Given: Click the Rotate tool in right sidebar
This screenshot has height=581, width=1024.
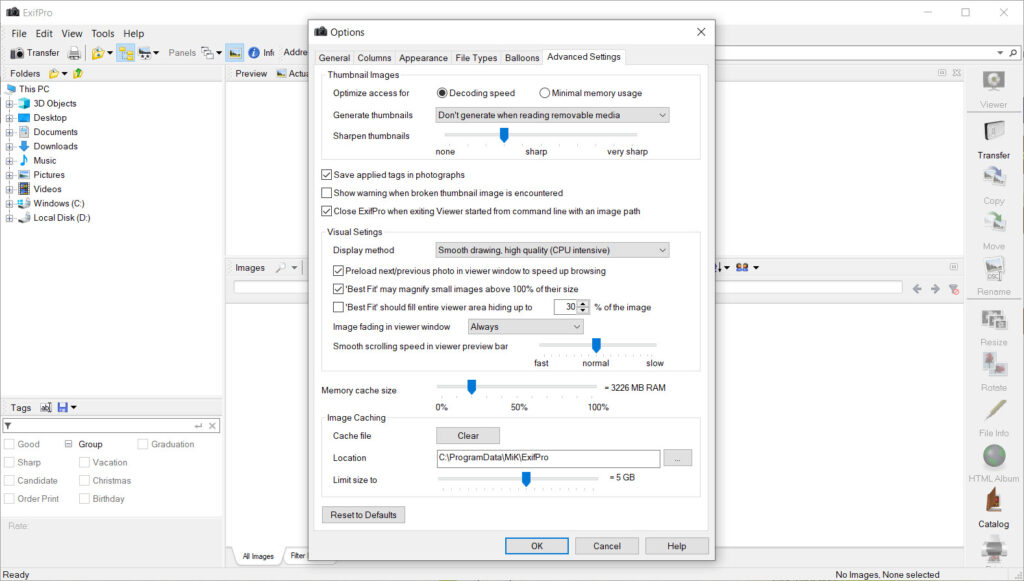Looking at the screenshot, I should pos(993,373).
